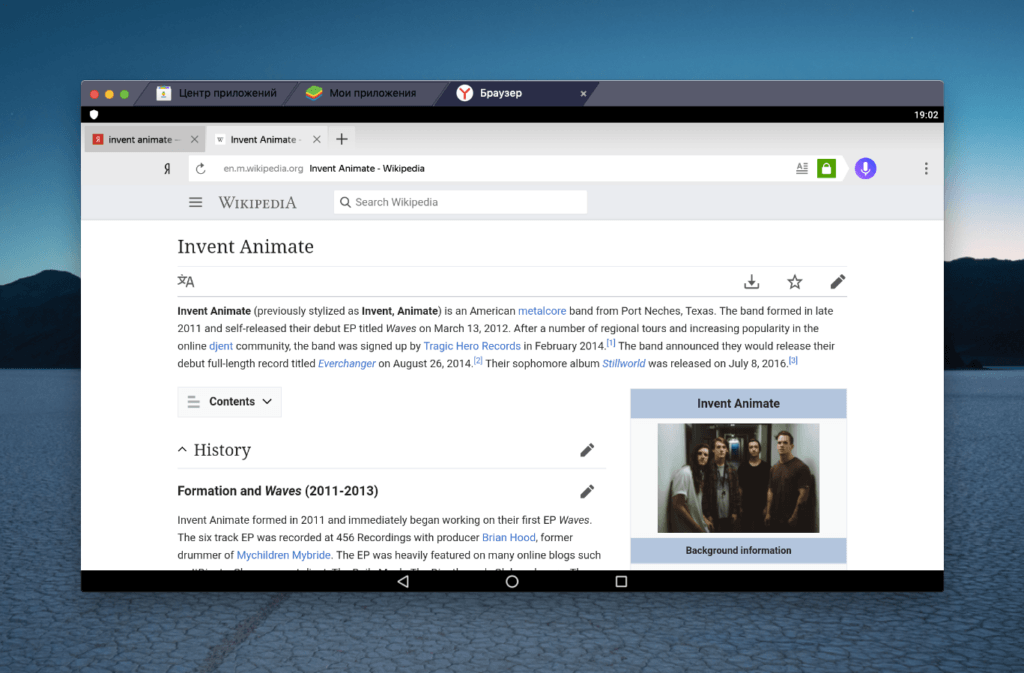Open the Everchanger album link
The image size is (1024, 673).
(347, 364)
